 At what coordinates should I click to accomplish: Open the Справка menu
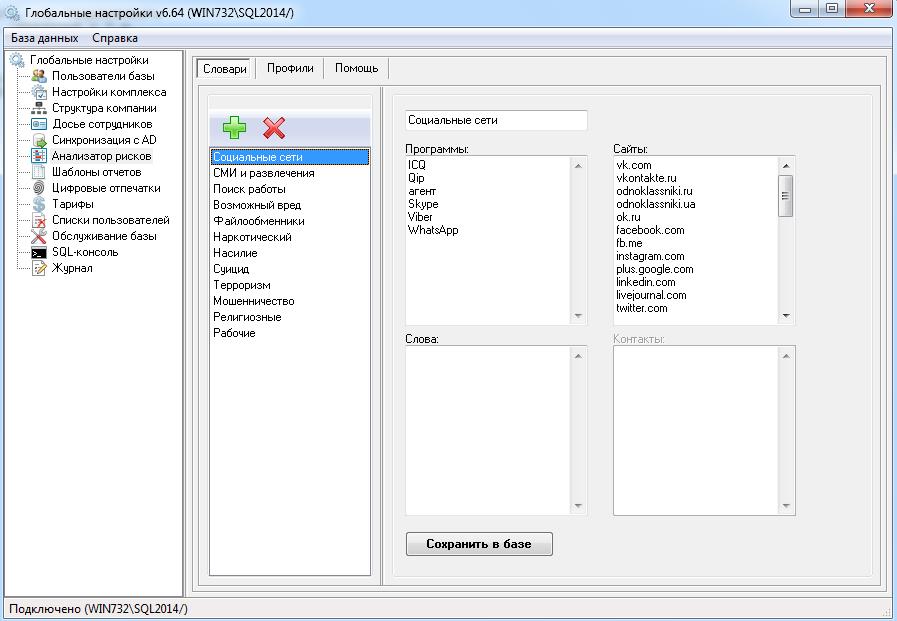point(115,38)
